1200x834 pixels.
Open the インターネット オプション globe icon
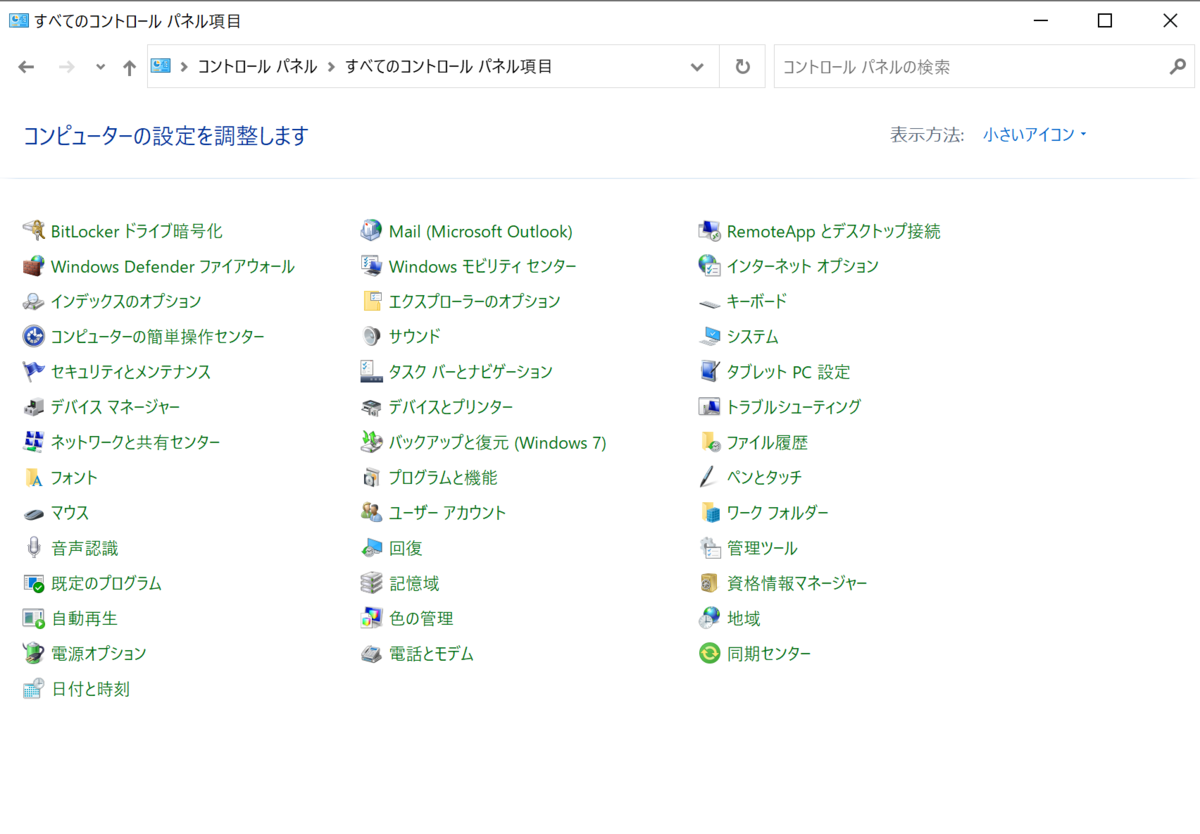710,266
